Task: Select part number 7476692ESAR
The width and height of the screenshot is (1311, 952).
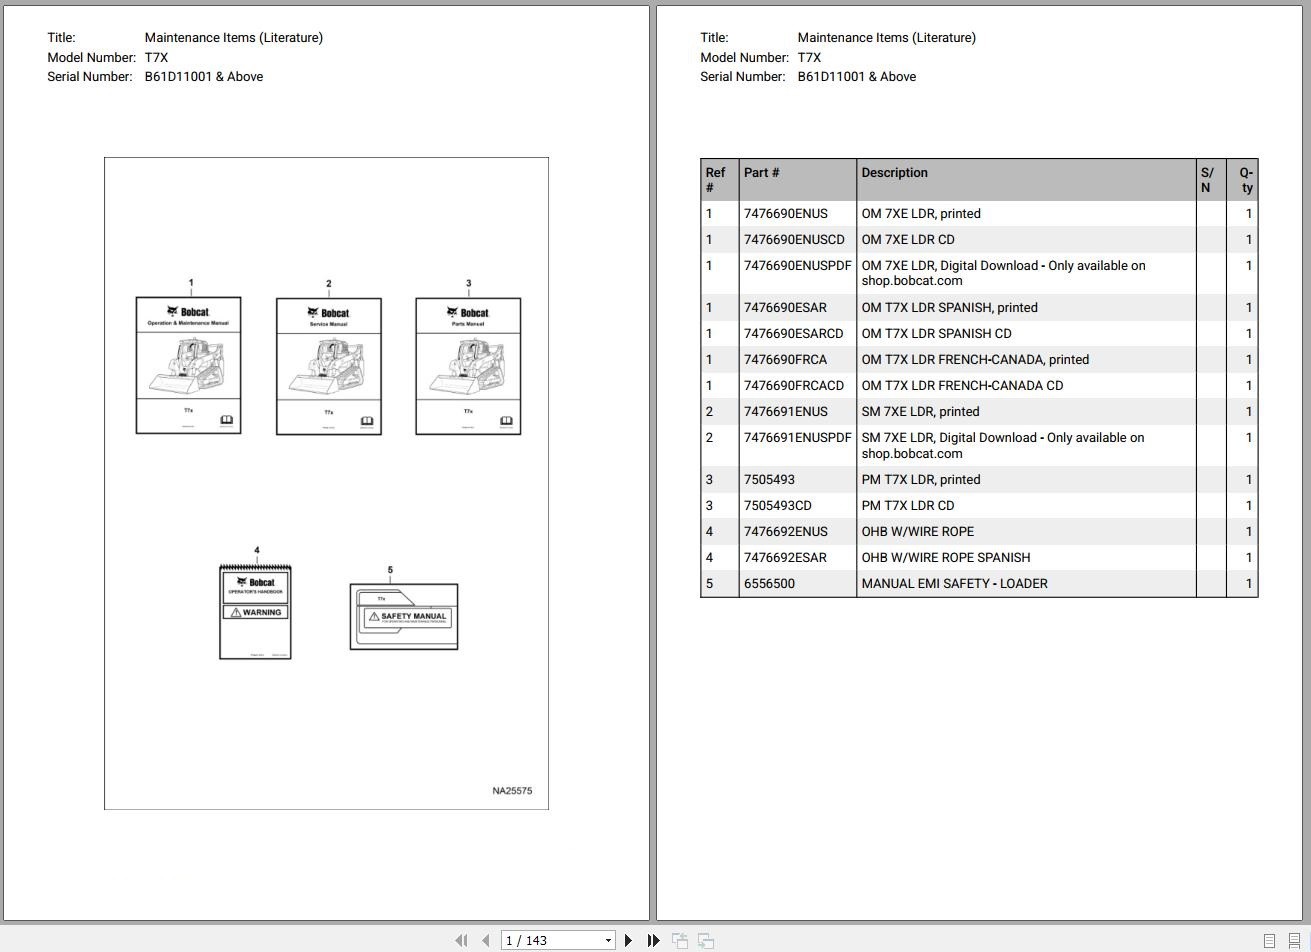Action: pos(785,558)
